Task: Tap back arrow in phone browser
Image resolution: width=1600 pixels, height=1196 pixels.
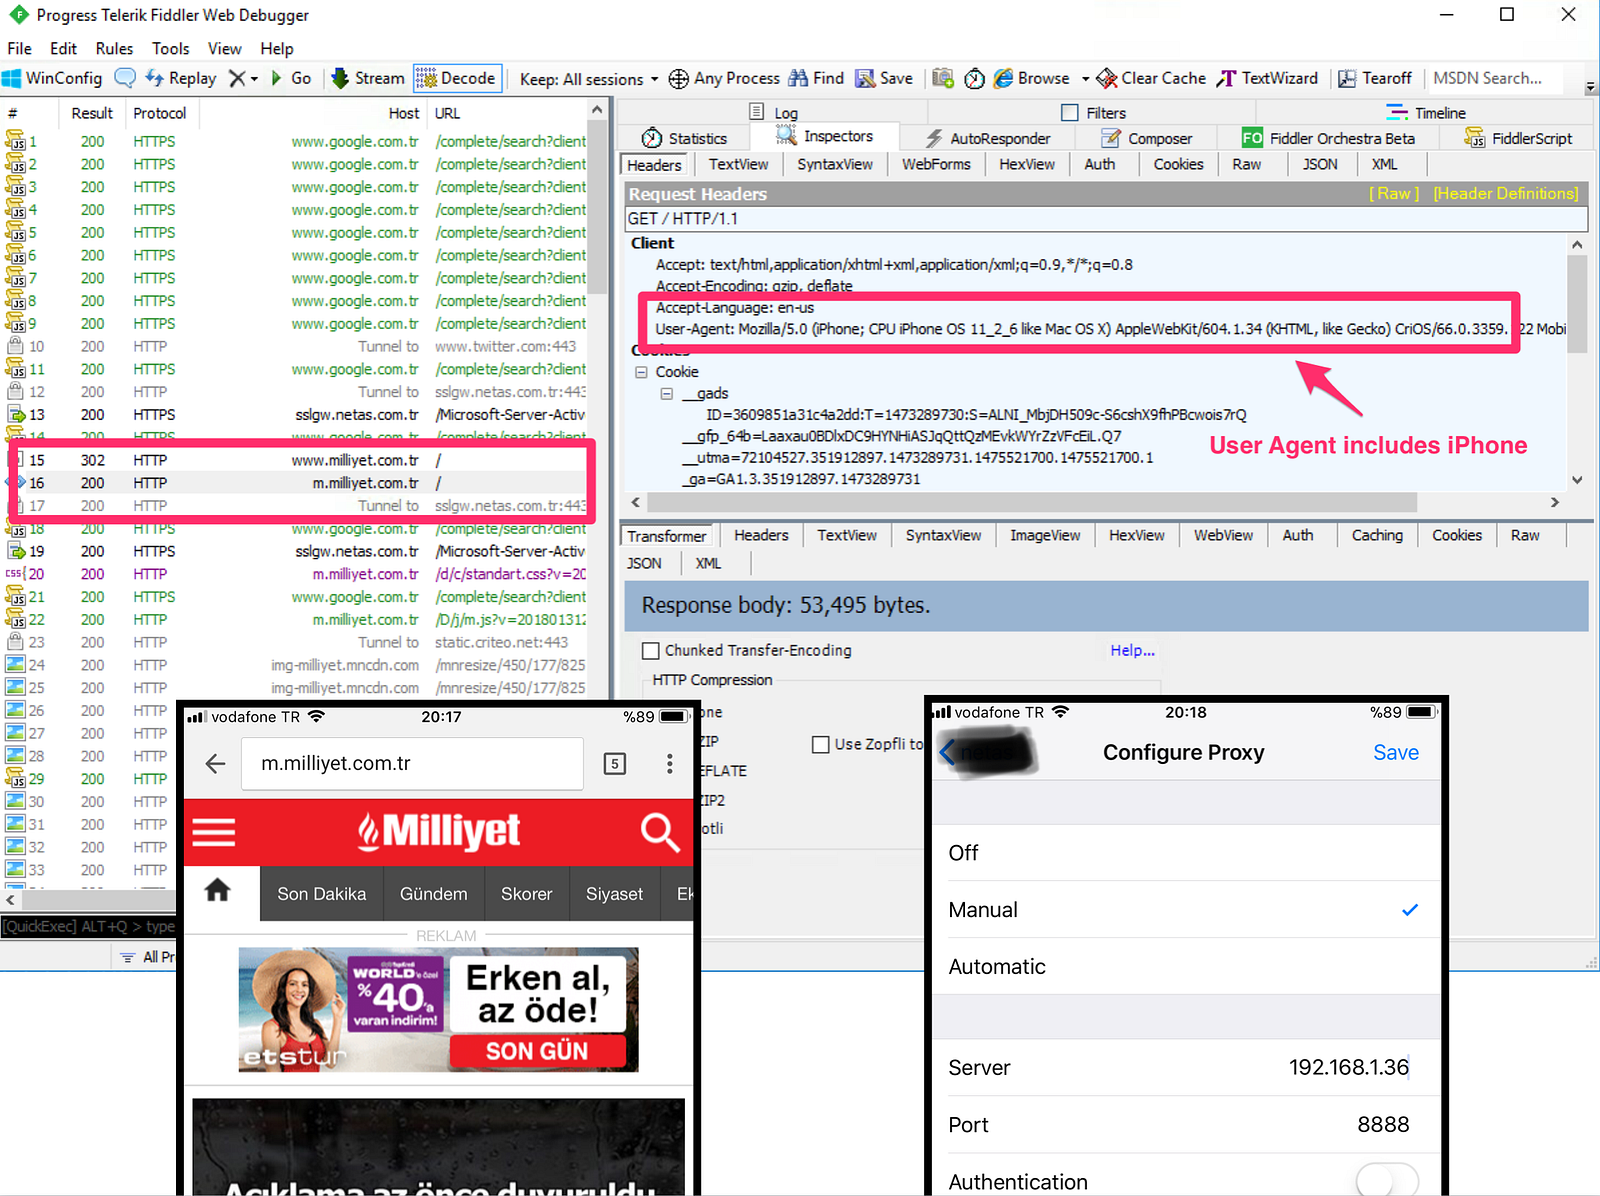Action: pyautogui.click(x=214, y=764)
